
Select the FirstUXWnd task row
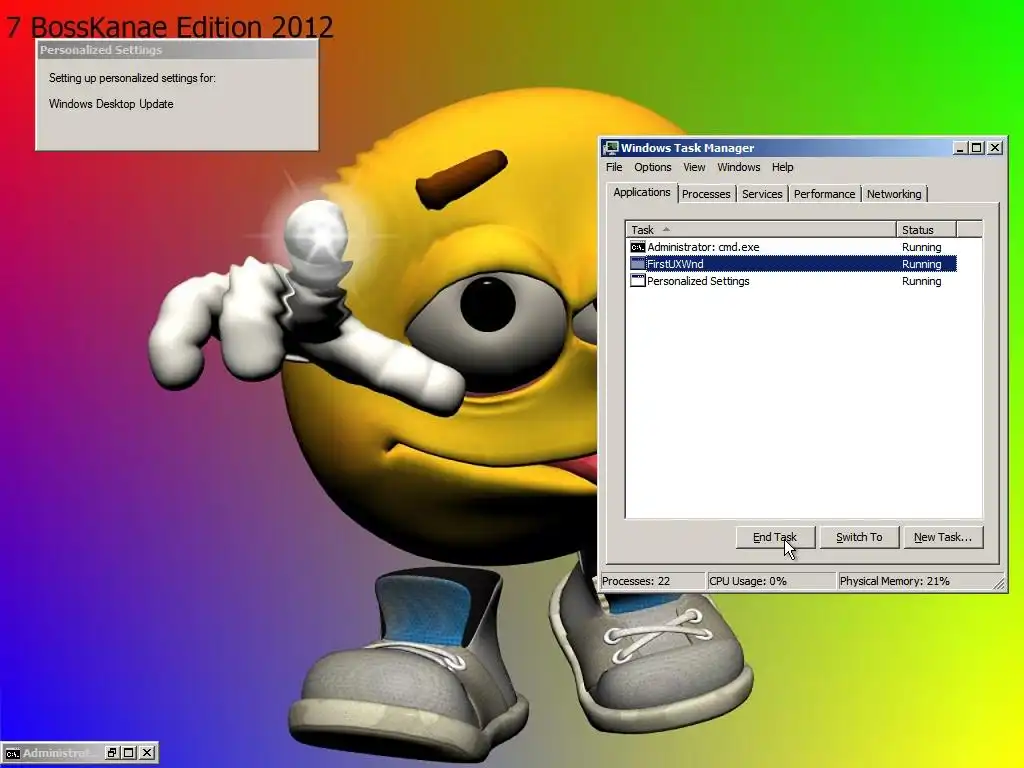(793, 264)
